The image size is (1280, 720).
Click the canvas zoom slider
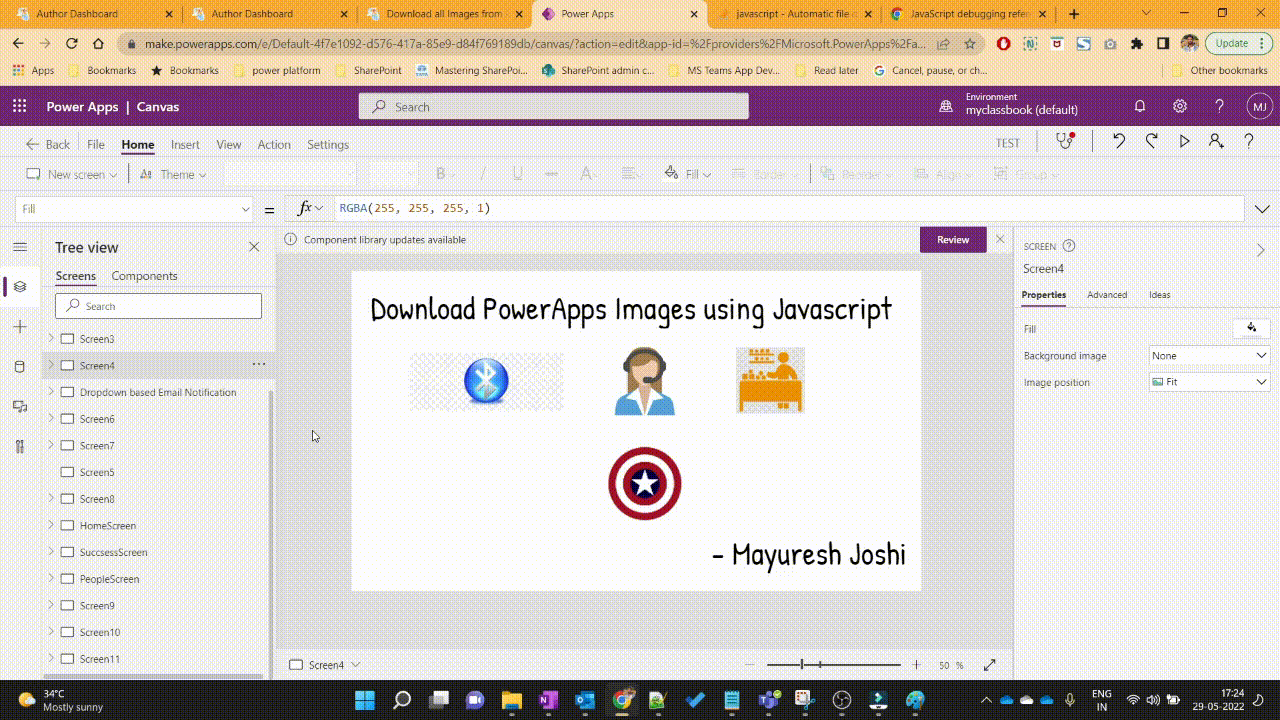point(833,665)
